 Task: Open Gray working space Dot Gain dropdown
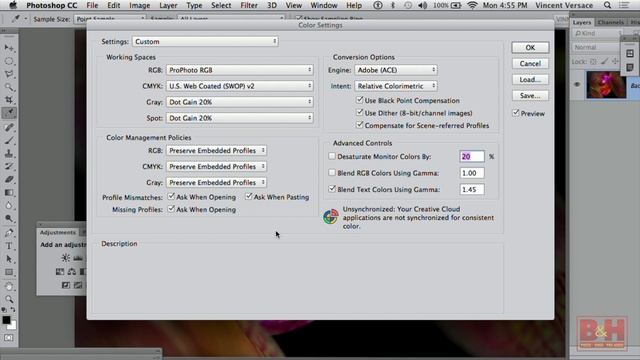click(x=240, y=102)
